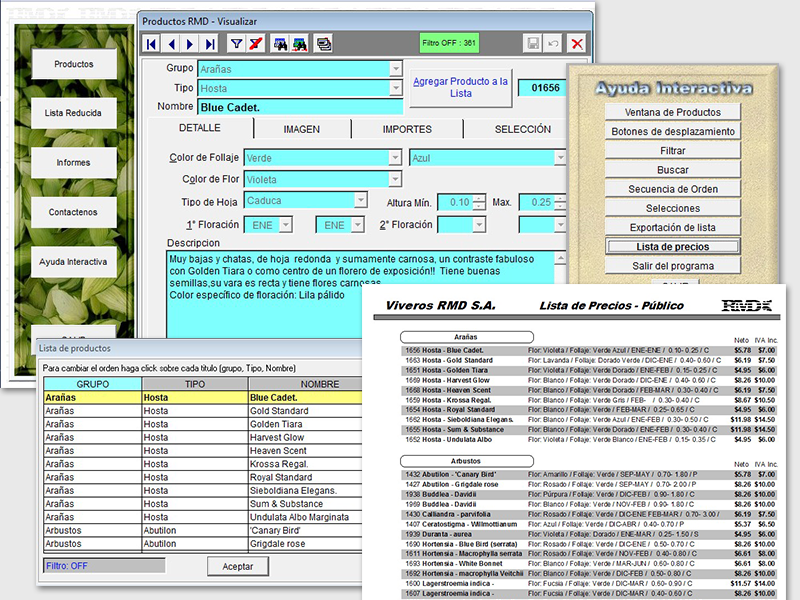Screen dimensions: 800x600
Task: Open Informes from the sidebar
Action: click(x=73, y=162)
